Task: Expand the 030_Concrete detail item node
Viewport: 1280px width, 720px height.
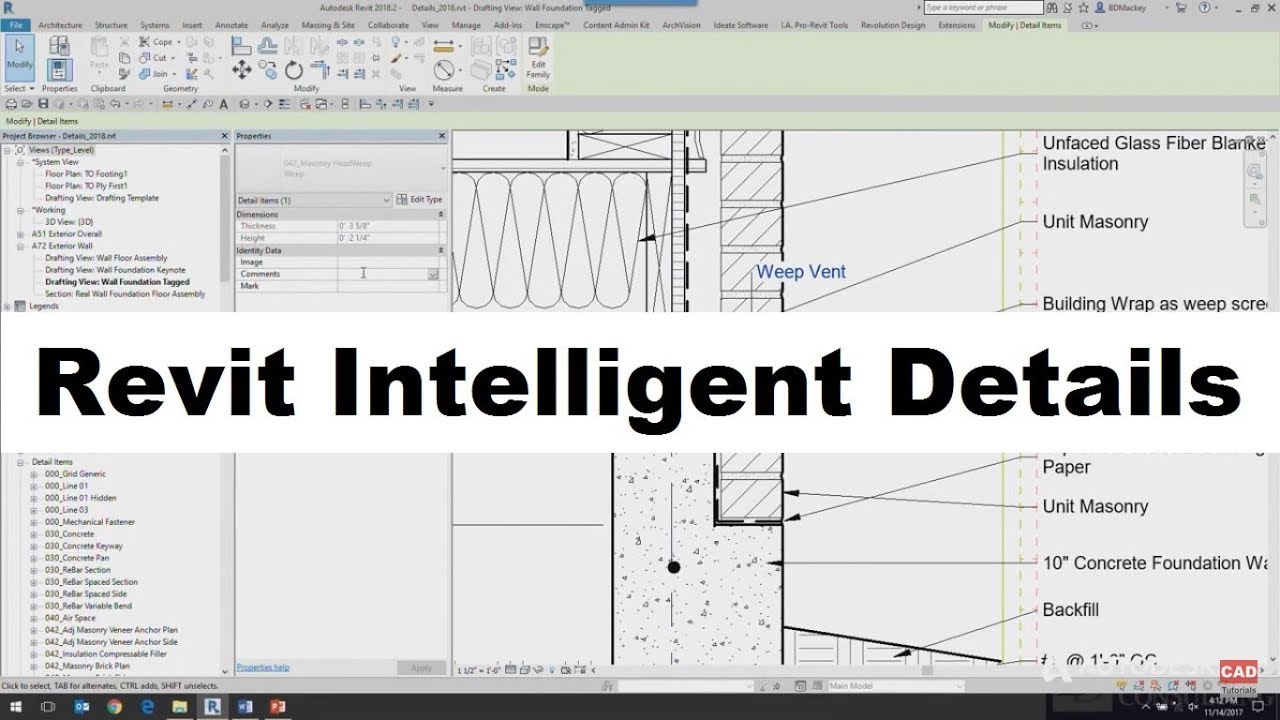Action: (x=33, y=534)
